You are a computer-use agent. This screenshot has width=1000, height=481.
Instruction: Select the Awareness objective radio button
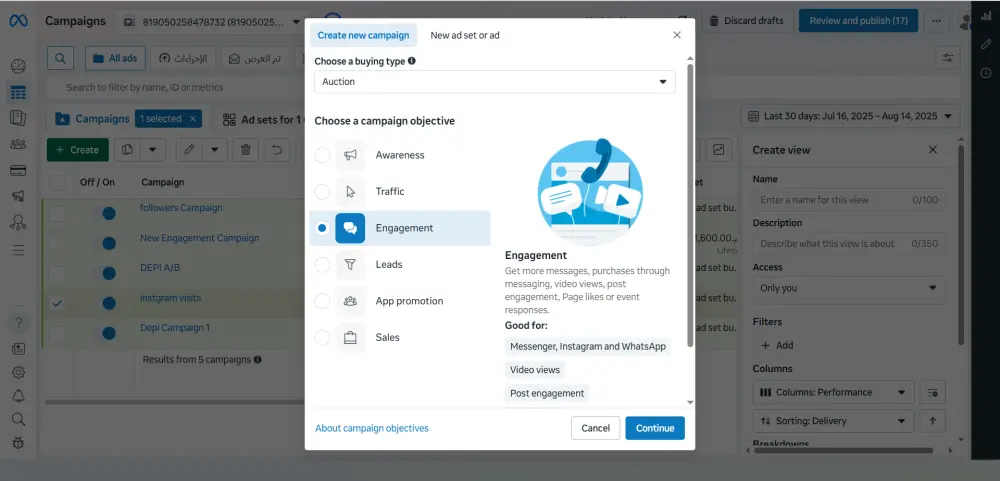[x=323, y=155]
